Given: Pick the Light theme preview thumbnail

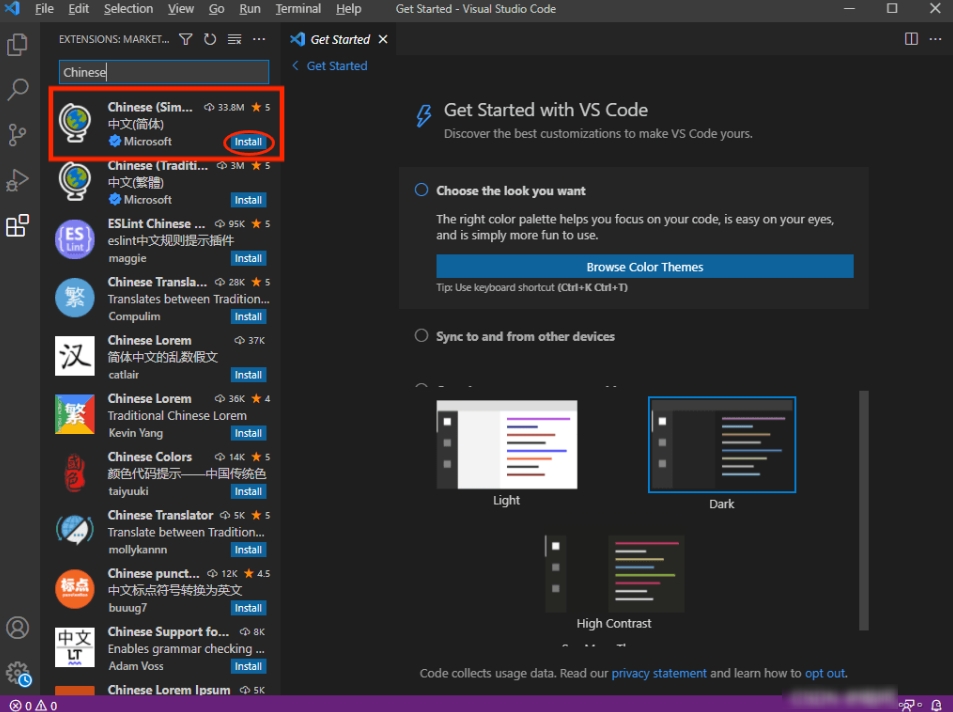Looking at the screenshot, I should pyautogui.click(x=507, y=444).
